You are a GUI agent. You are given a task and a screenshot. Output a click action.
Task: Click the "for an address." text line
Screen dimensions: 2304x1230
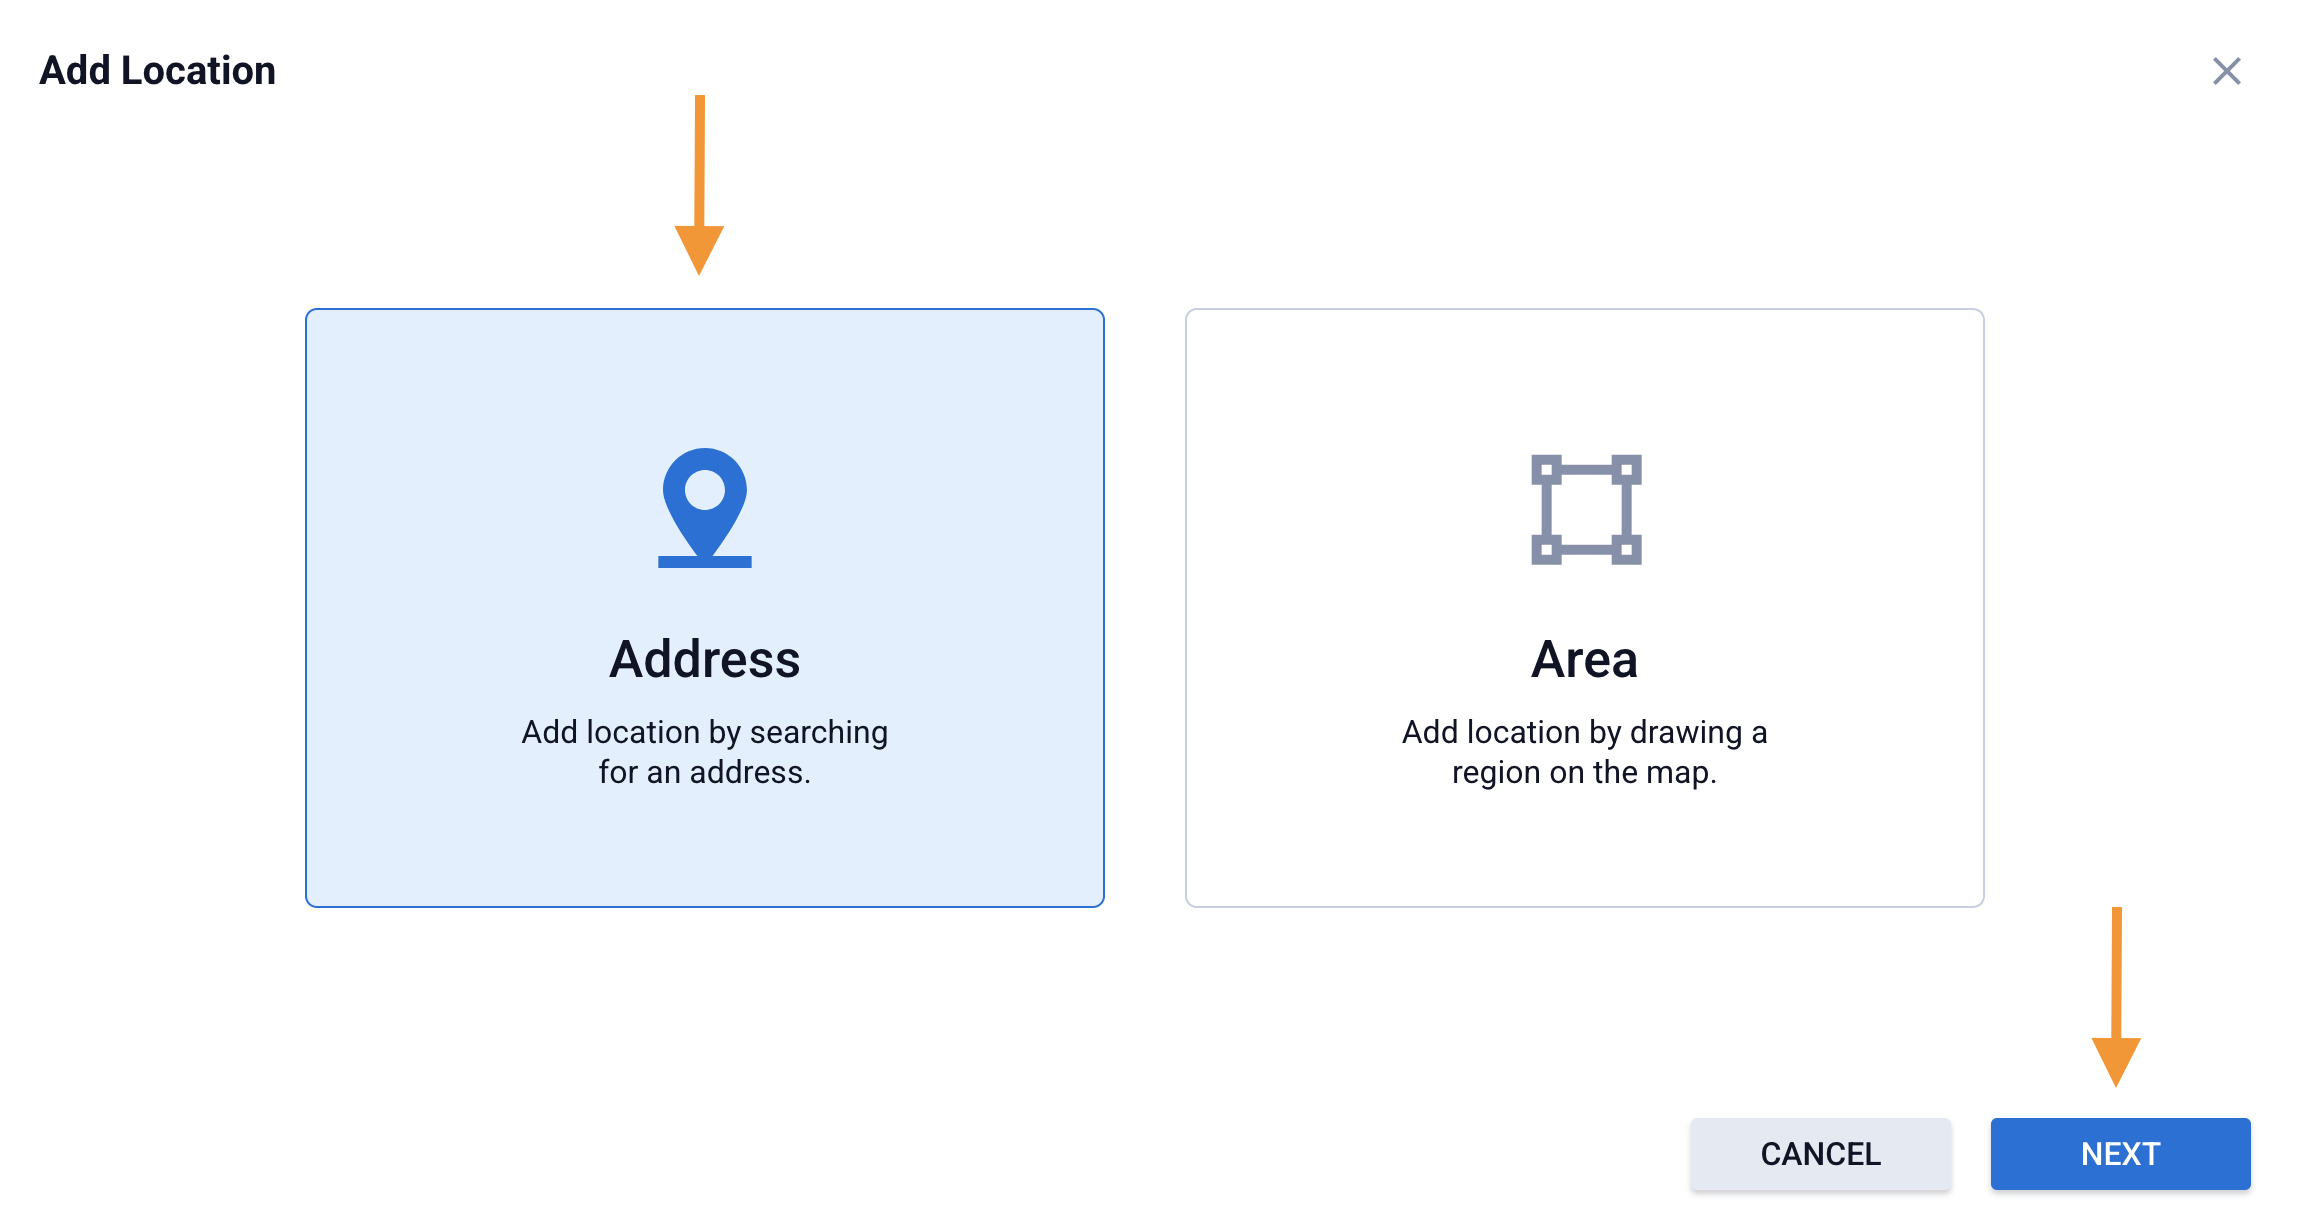pos(704,772)
